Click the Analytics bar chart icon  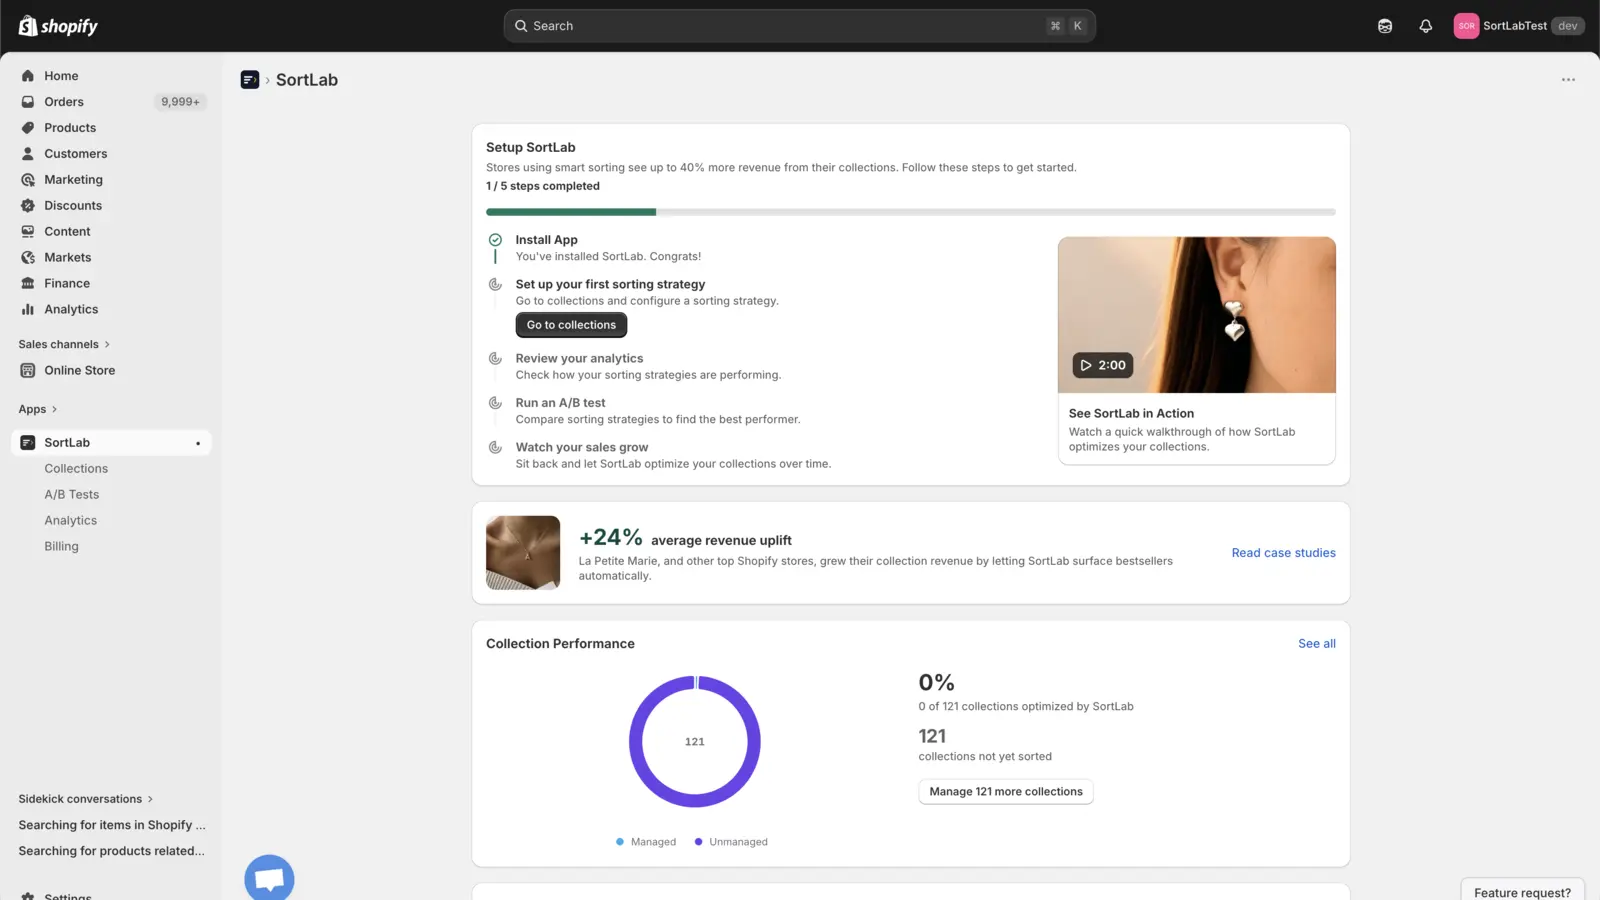click(28, 310)
